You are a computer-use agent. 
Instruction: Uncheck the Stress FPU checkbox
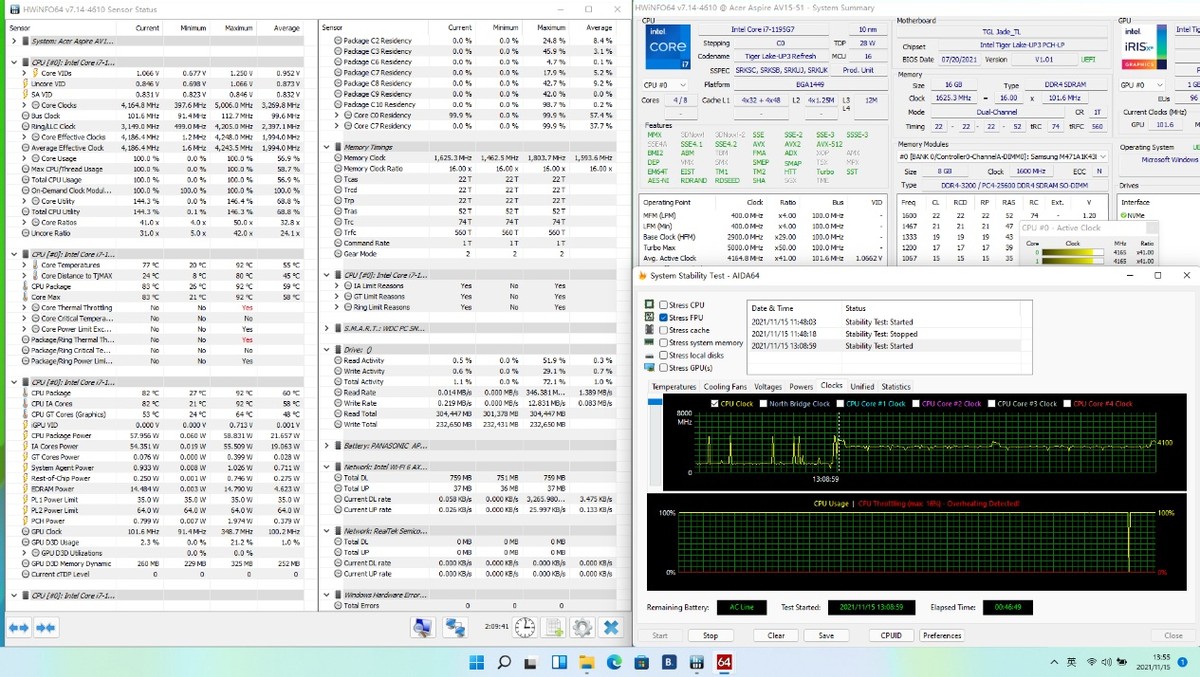click(x=663, y=317)
